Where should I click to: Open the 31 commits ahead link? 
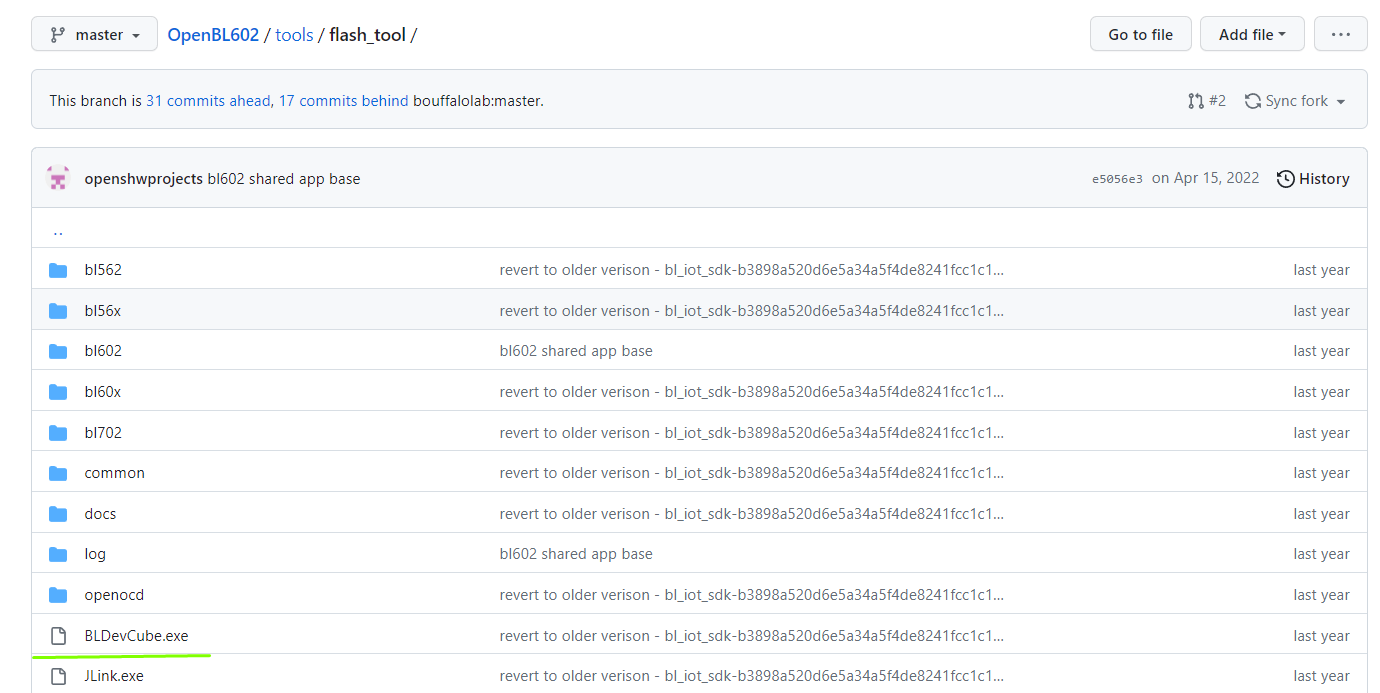[x=208, y=101]
